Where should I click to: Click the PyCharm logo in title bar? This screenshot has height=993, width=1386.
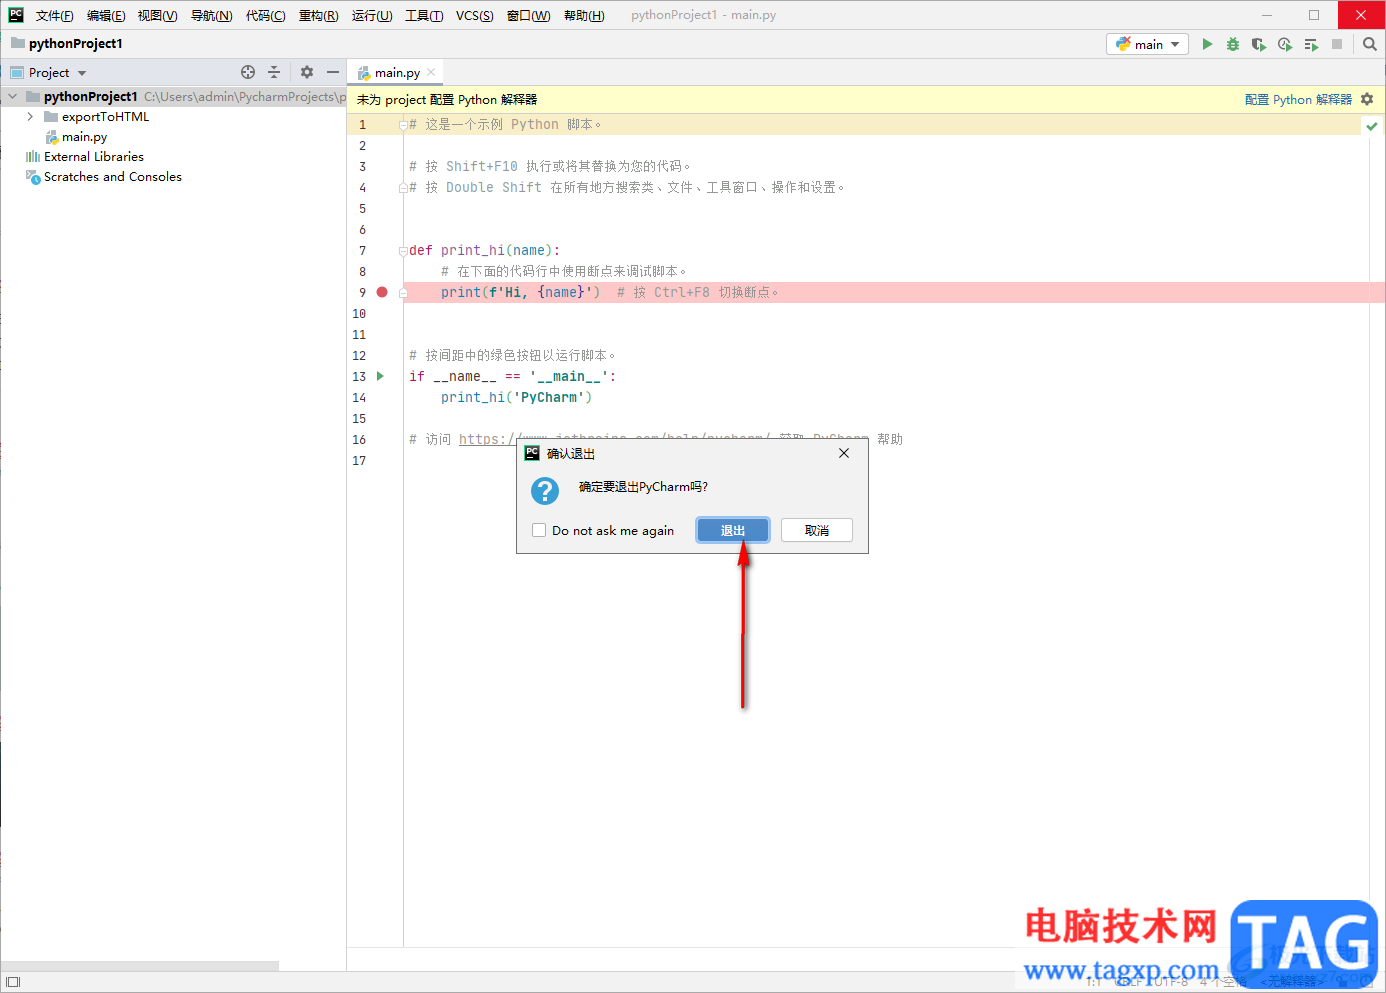pyautogui.click(x=16, y=15)
